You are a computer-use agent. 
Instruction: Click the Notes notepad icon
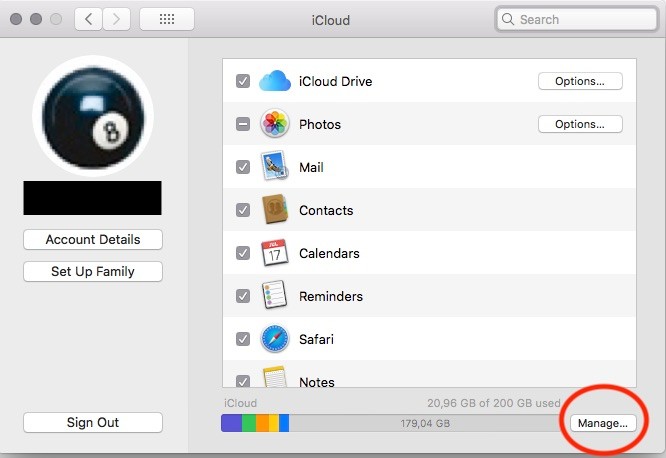tap(274, 377)
